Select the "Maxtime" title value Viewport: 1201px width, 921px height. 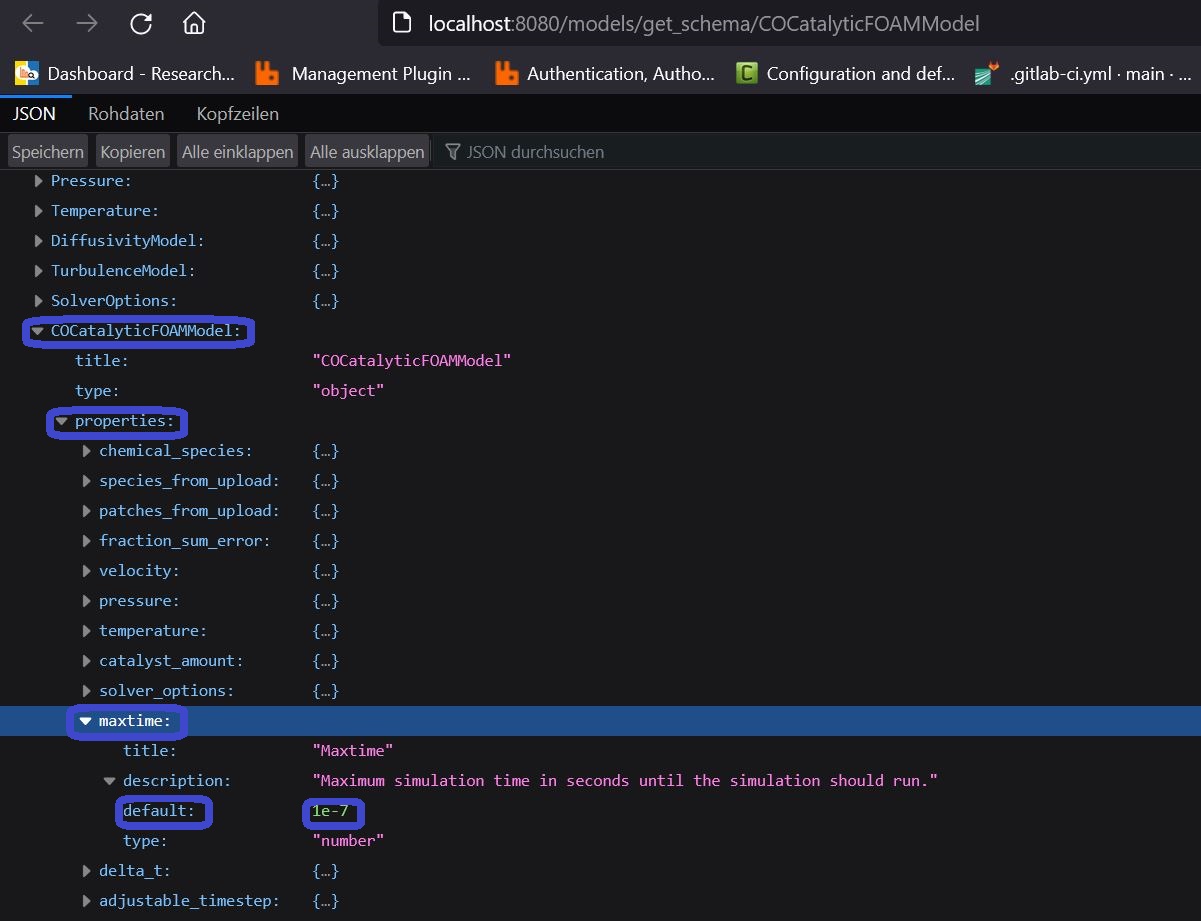[x=354, y=751]
